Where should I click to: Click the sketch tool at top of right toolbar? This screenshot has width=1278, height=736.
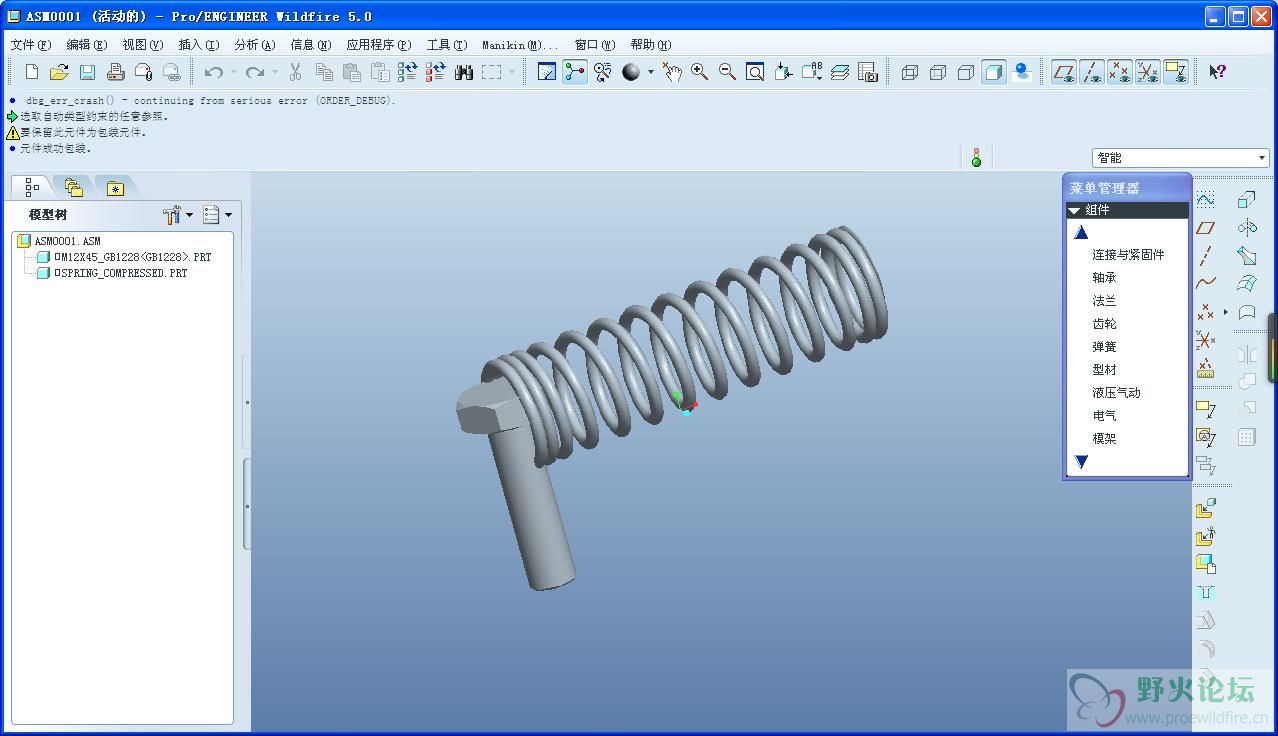(x=1206, y=200)
